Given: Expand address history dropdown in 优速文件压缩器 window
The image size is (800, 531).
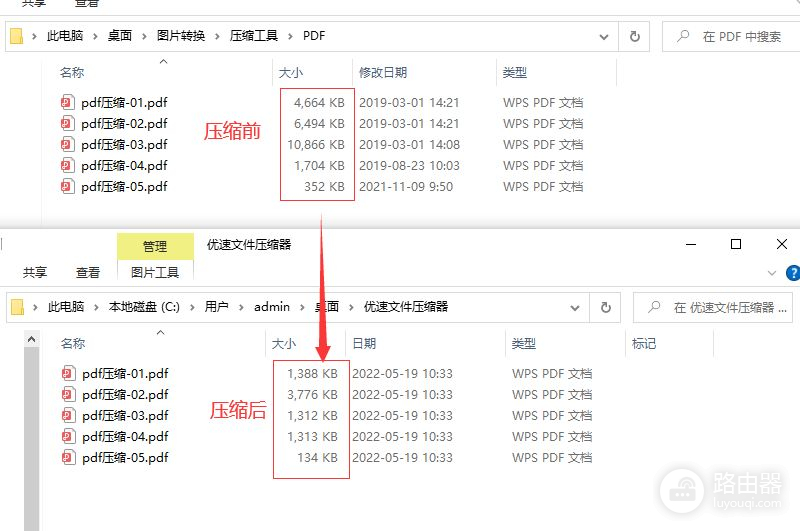Looking at the screenshot, I should pos(575,308).
